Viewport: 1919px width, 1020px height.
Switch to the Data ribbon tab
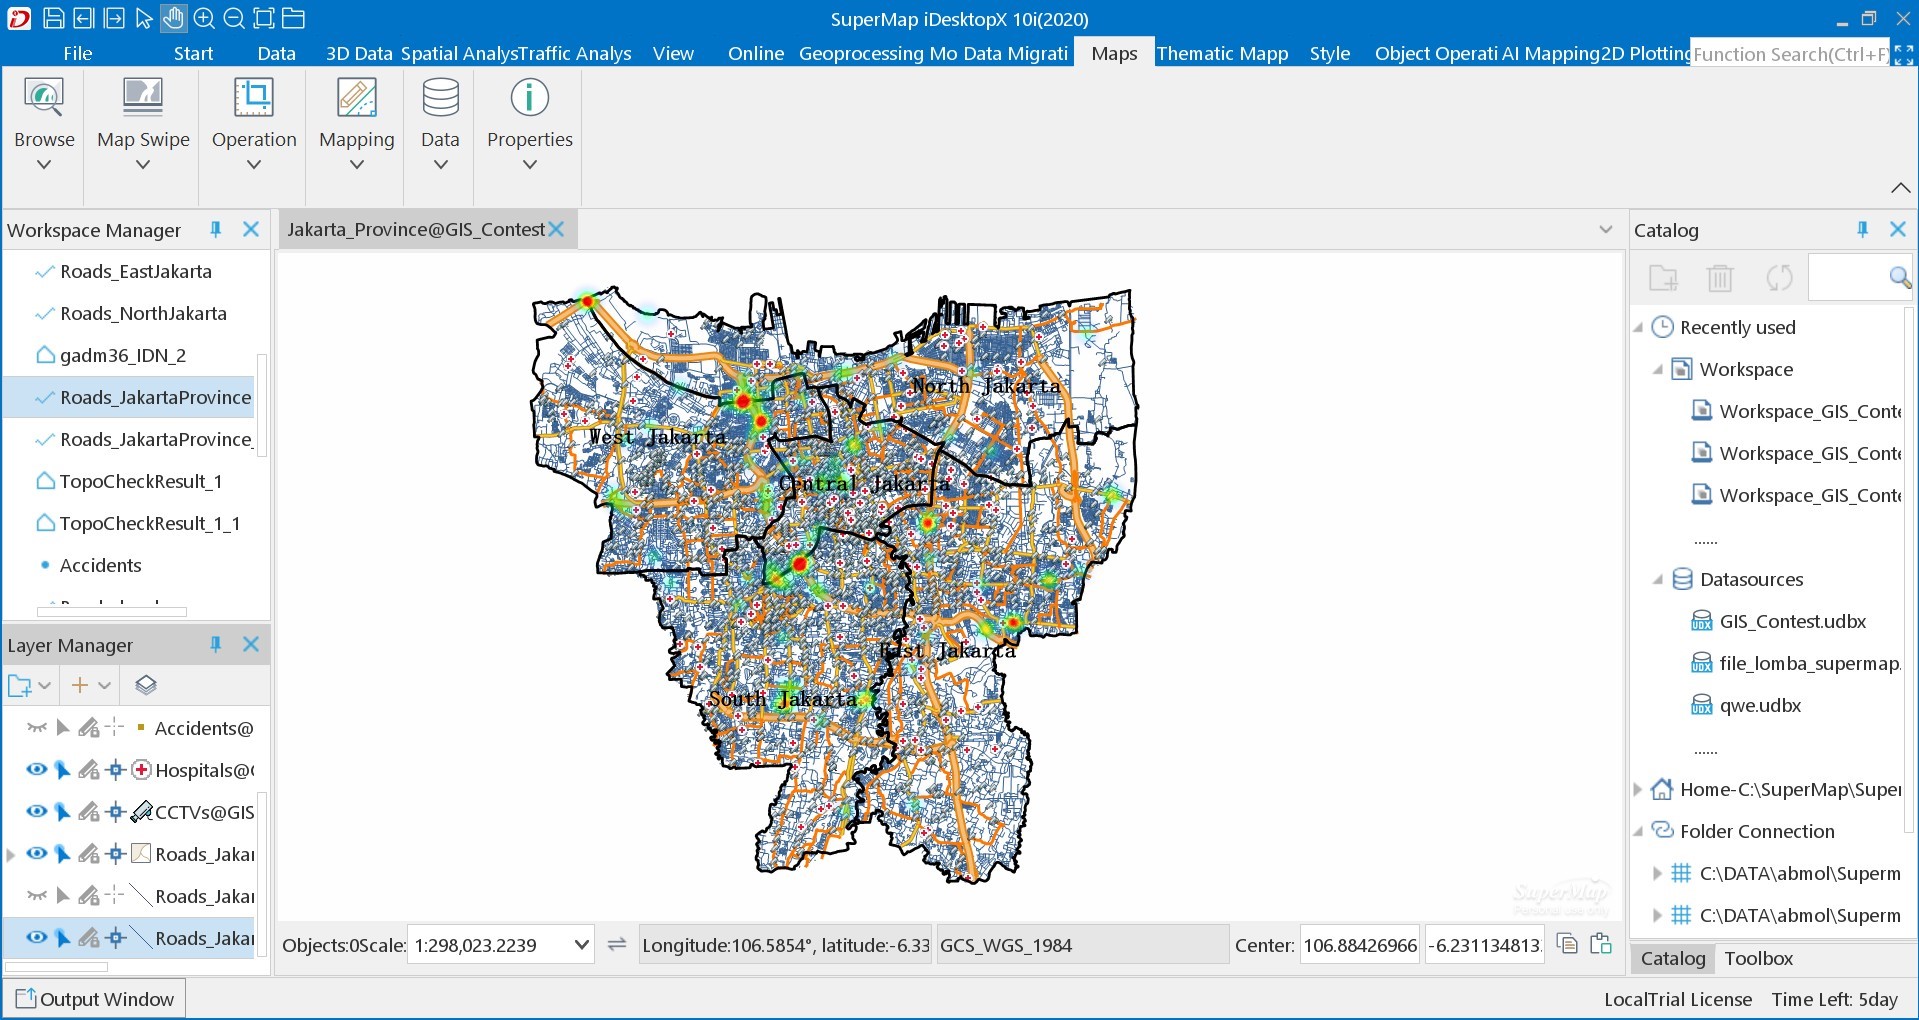pos(276,54)
